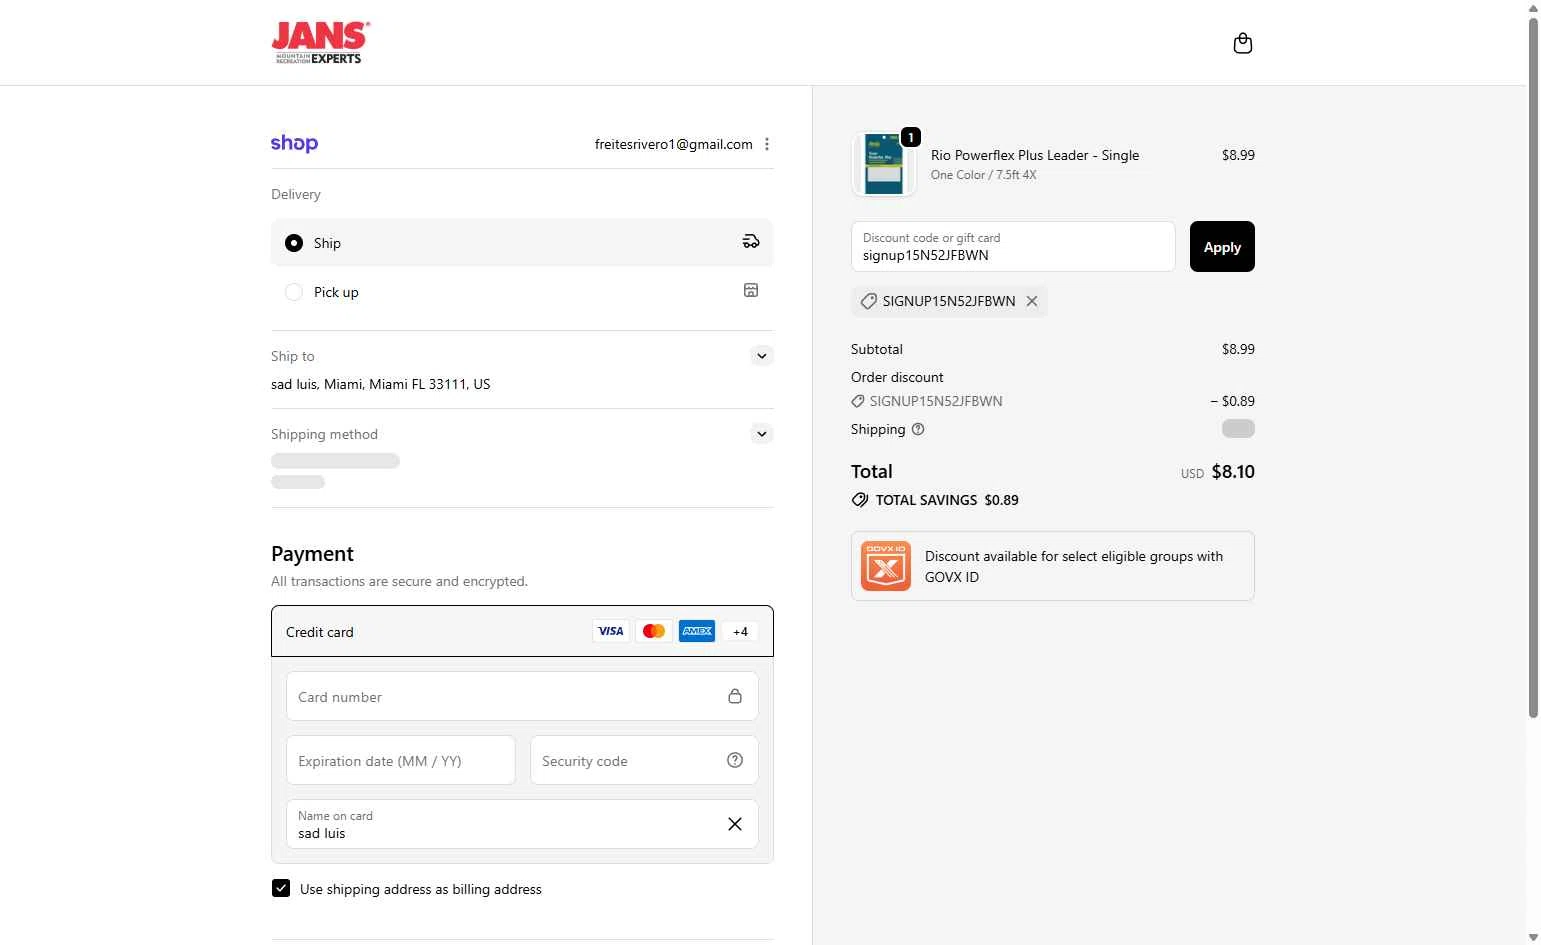Click the order discount amount – $0.89
This screenshot has height=945, width=1541.
1232,401
